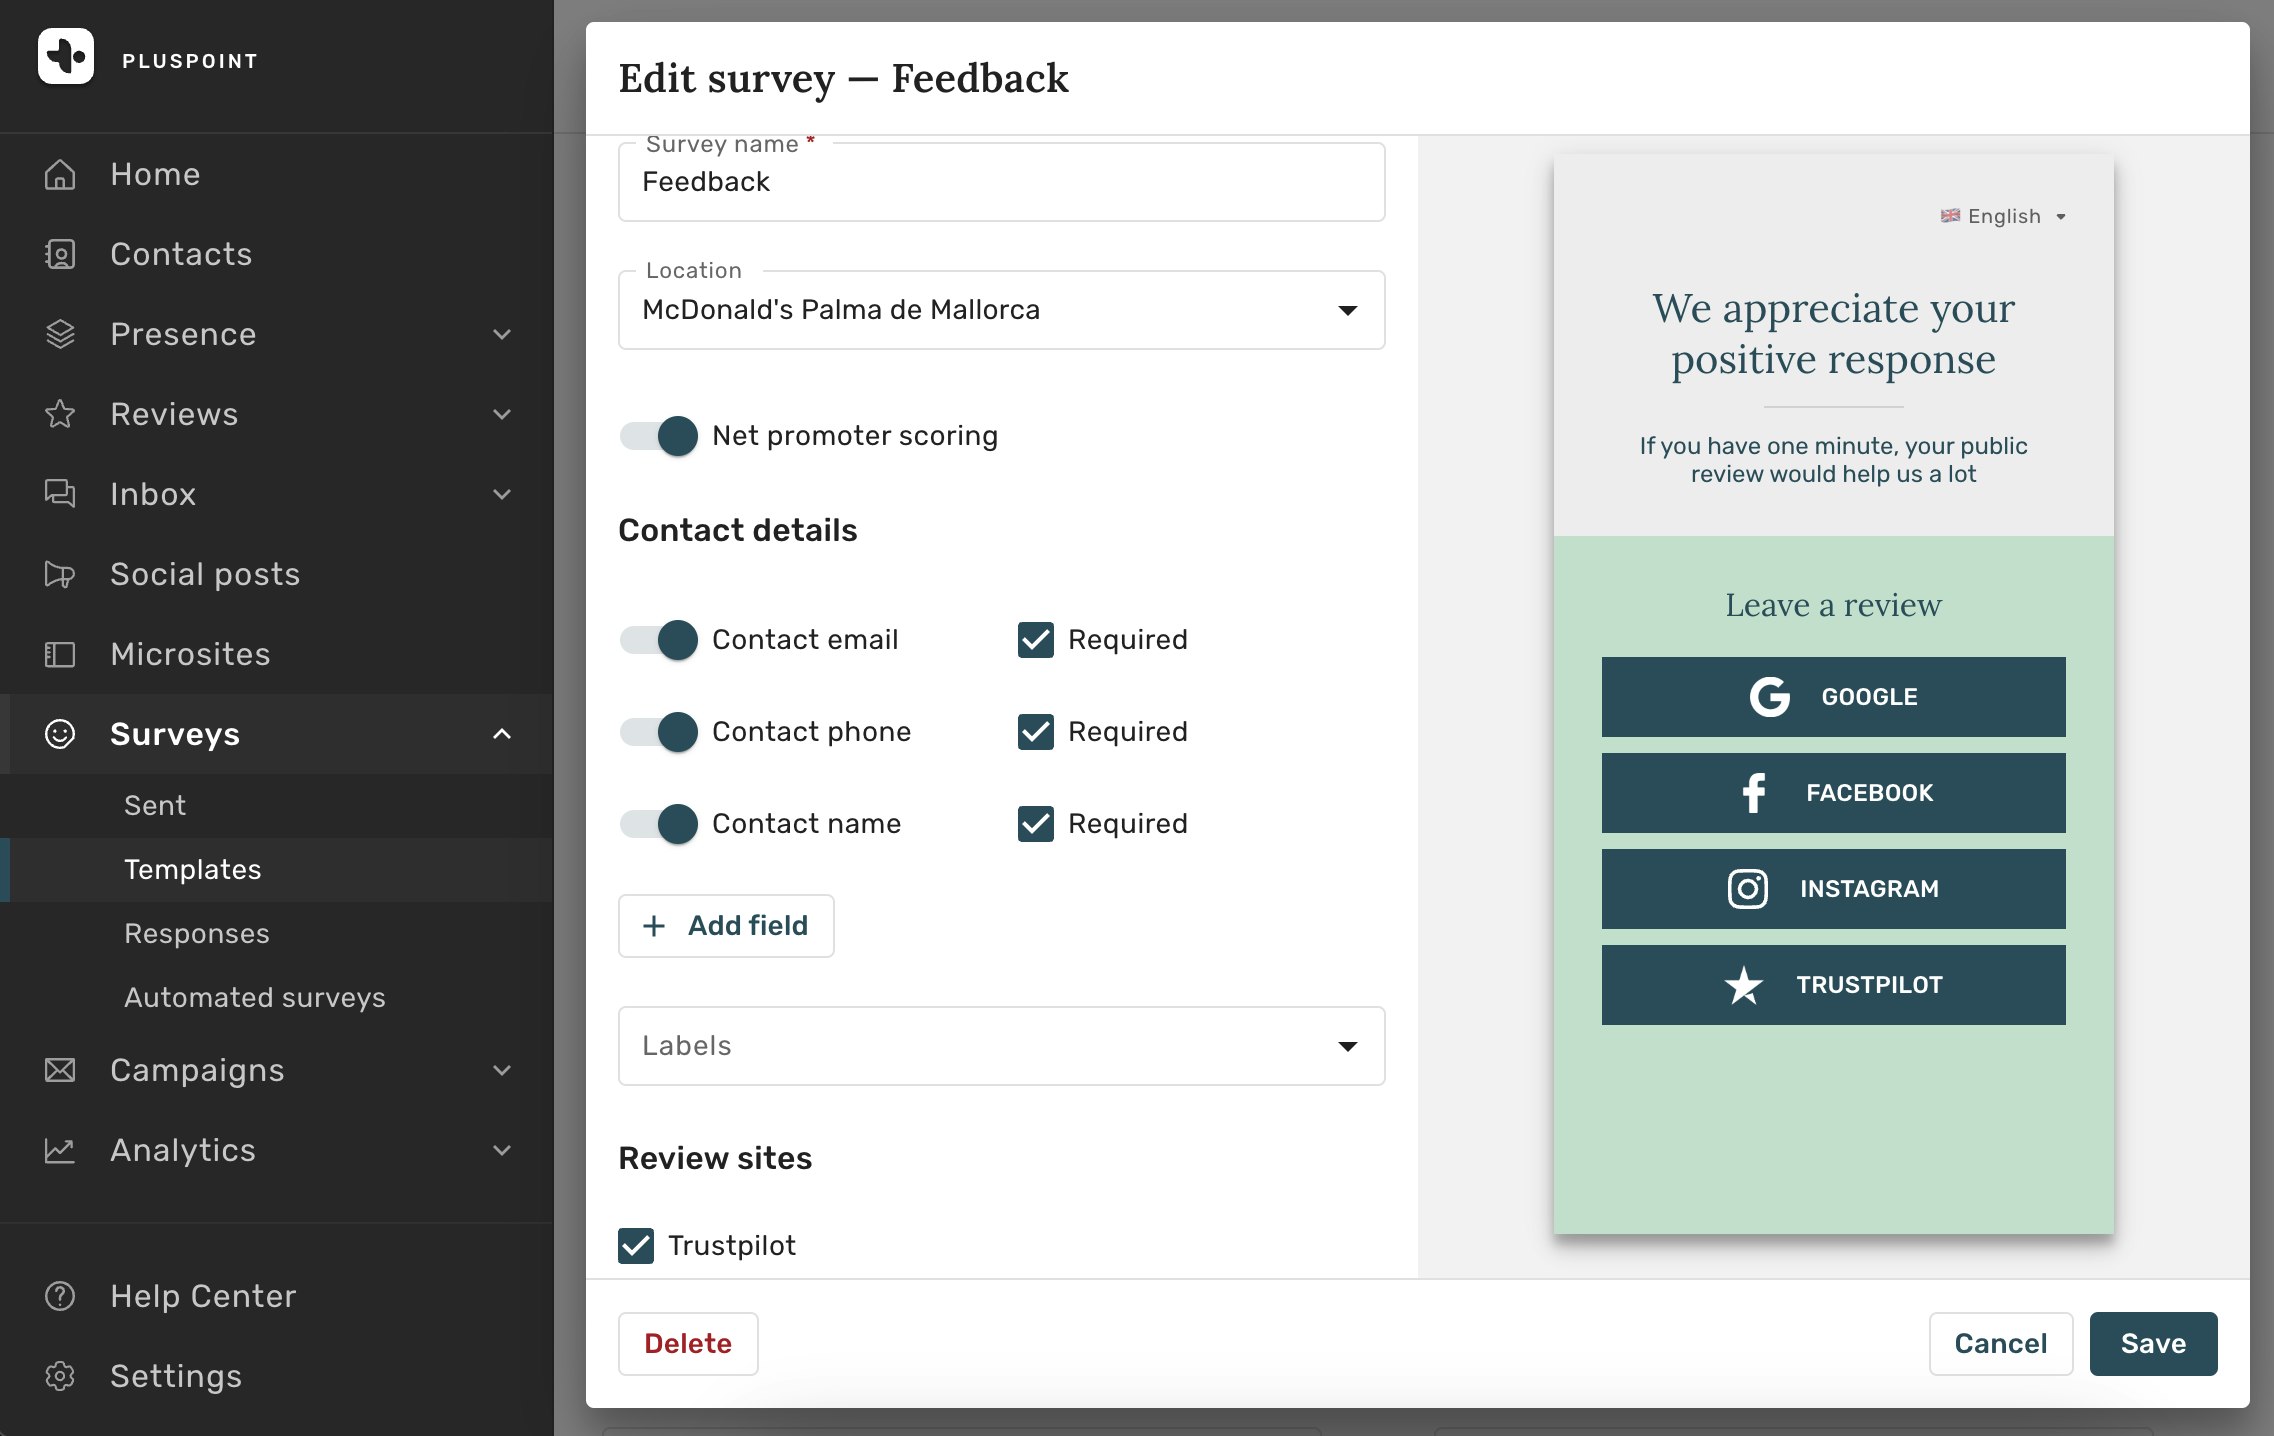Expand the Presence menu chevron
Screen dimensions: 2274x1436
click(502, 334)
